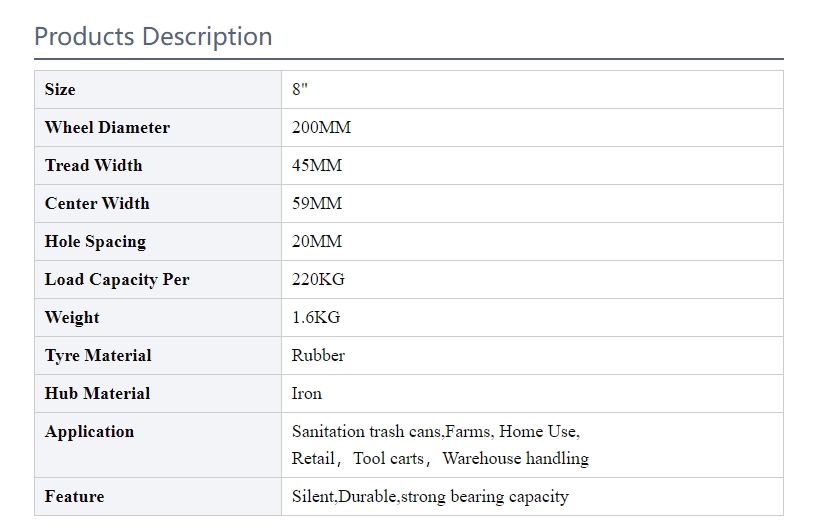This screenshot has width=835, height=529.
Task: Select the Load Capacity Per label
Action: 117,280
